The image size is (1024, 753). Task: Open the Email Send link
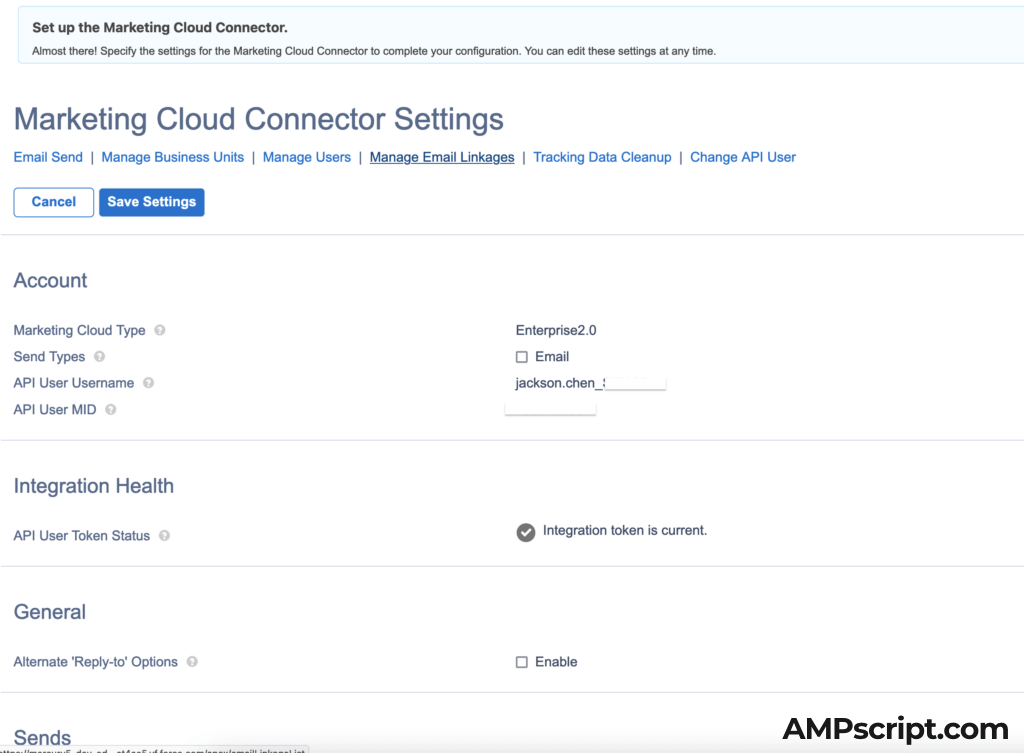pyautogui.click(x=48, y=157)
